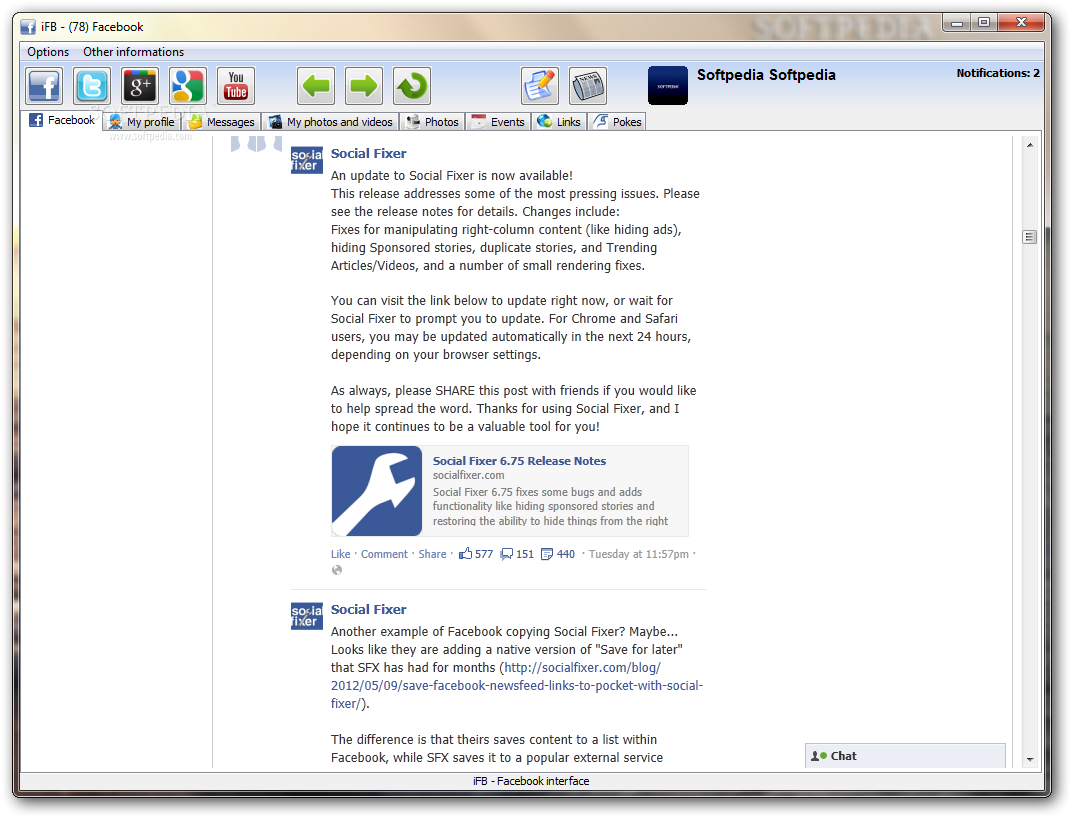The width and height of the screenshot is (1072, 818).
Task: Click Notifications: 2 label
Action: click(997, 73)
